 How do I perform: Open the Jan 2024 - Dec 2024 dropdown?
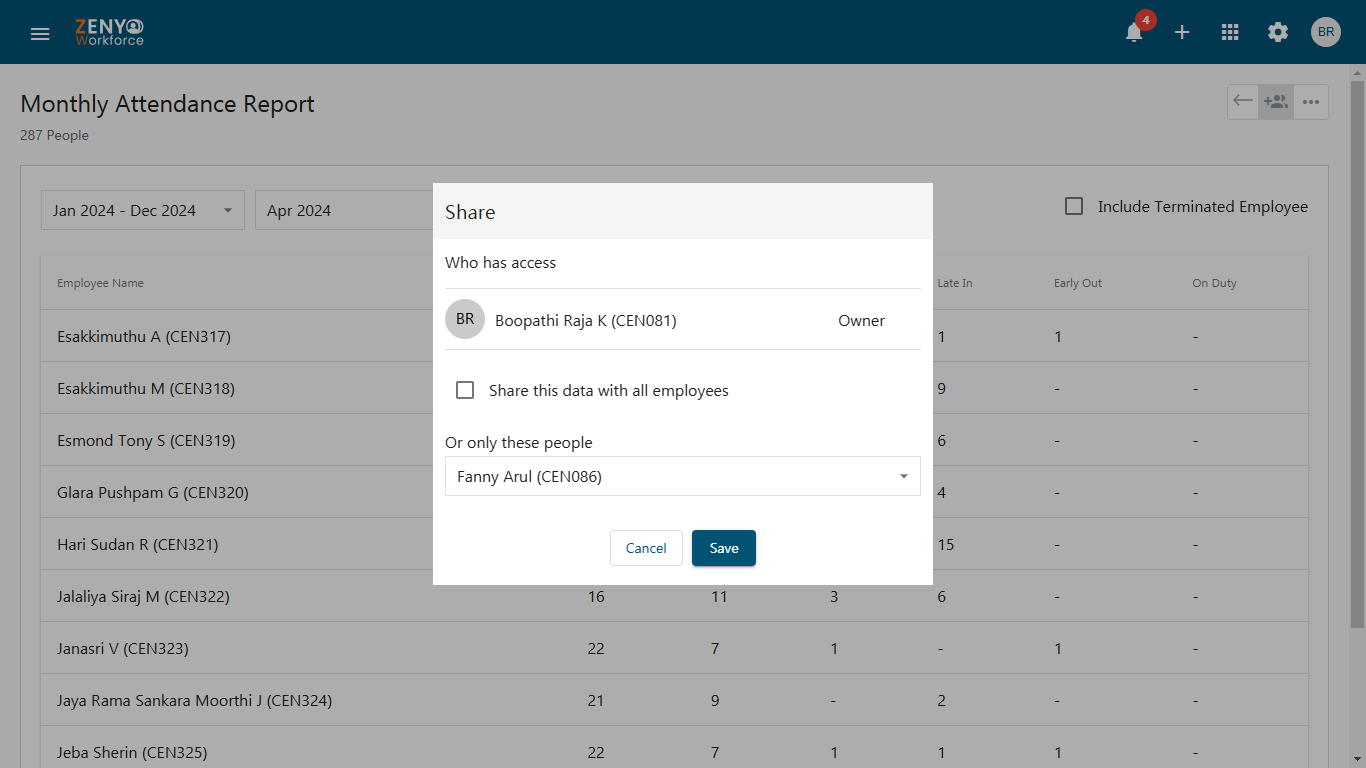coord(143,210)
